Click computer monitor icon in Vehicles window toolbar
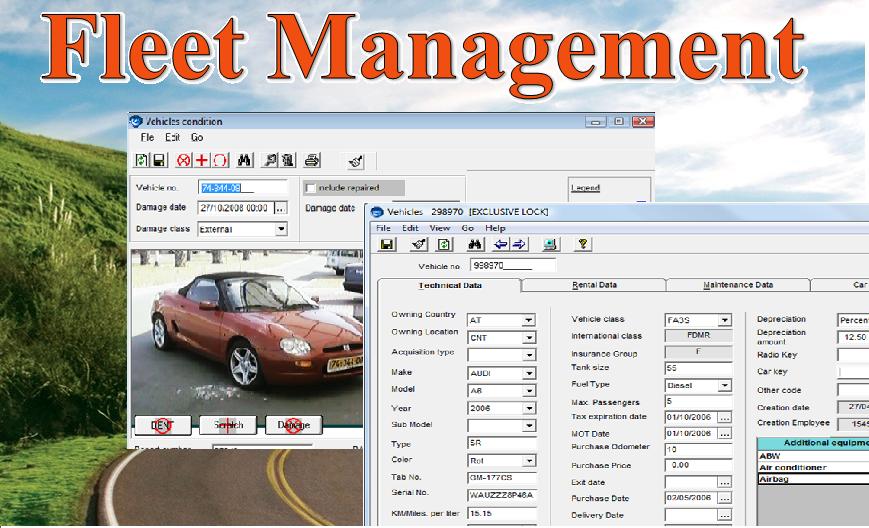Image resolution: width=869 pixels, height=528 pixels. [550, 244]
